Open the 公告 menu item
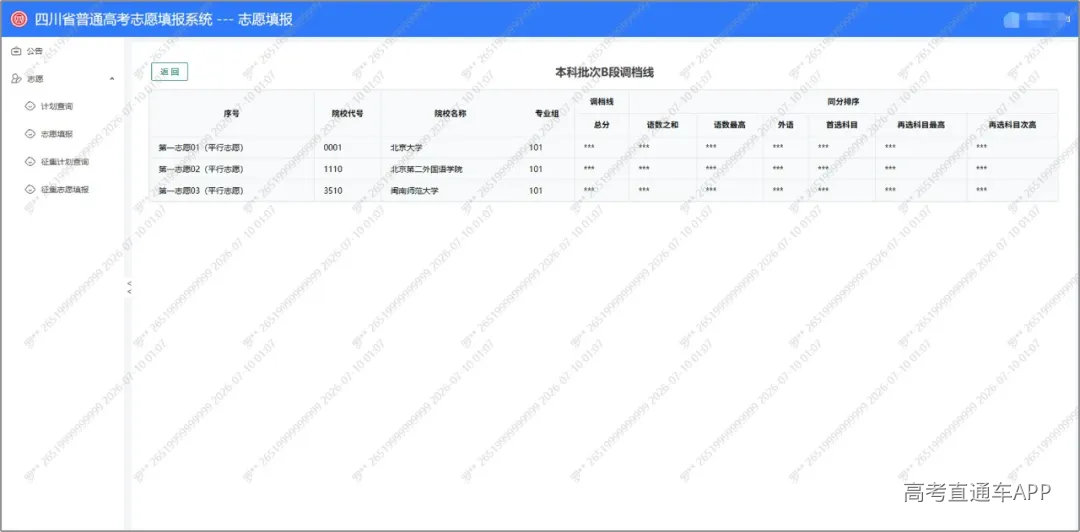The width and height of the screenshot is (1080, 532). click(35, 51)
